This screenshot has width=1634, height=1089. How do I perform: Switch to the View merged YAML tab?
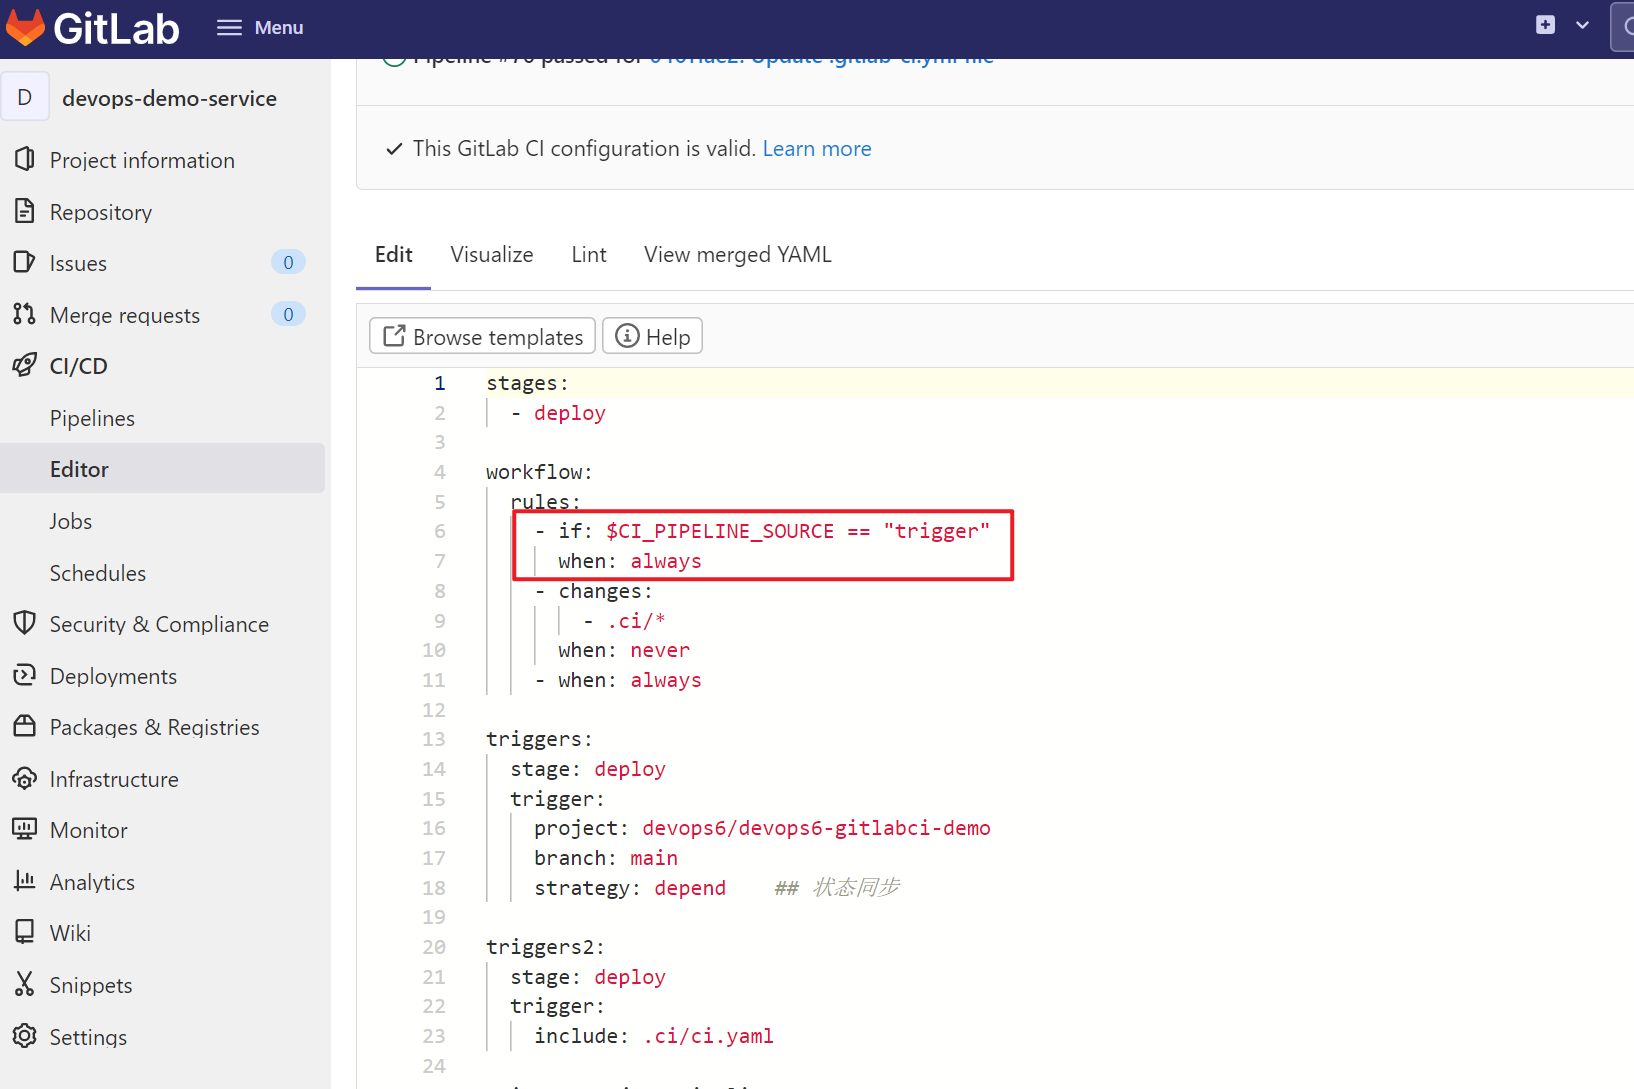[738, 254]
